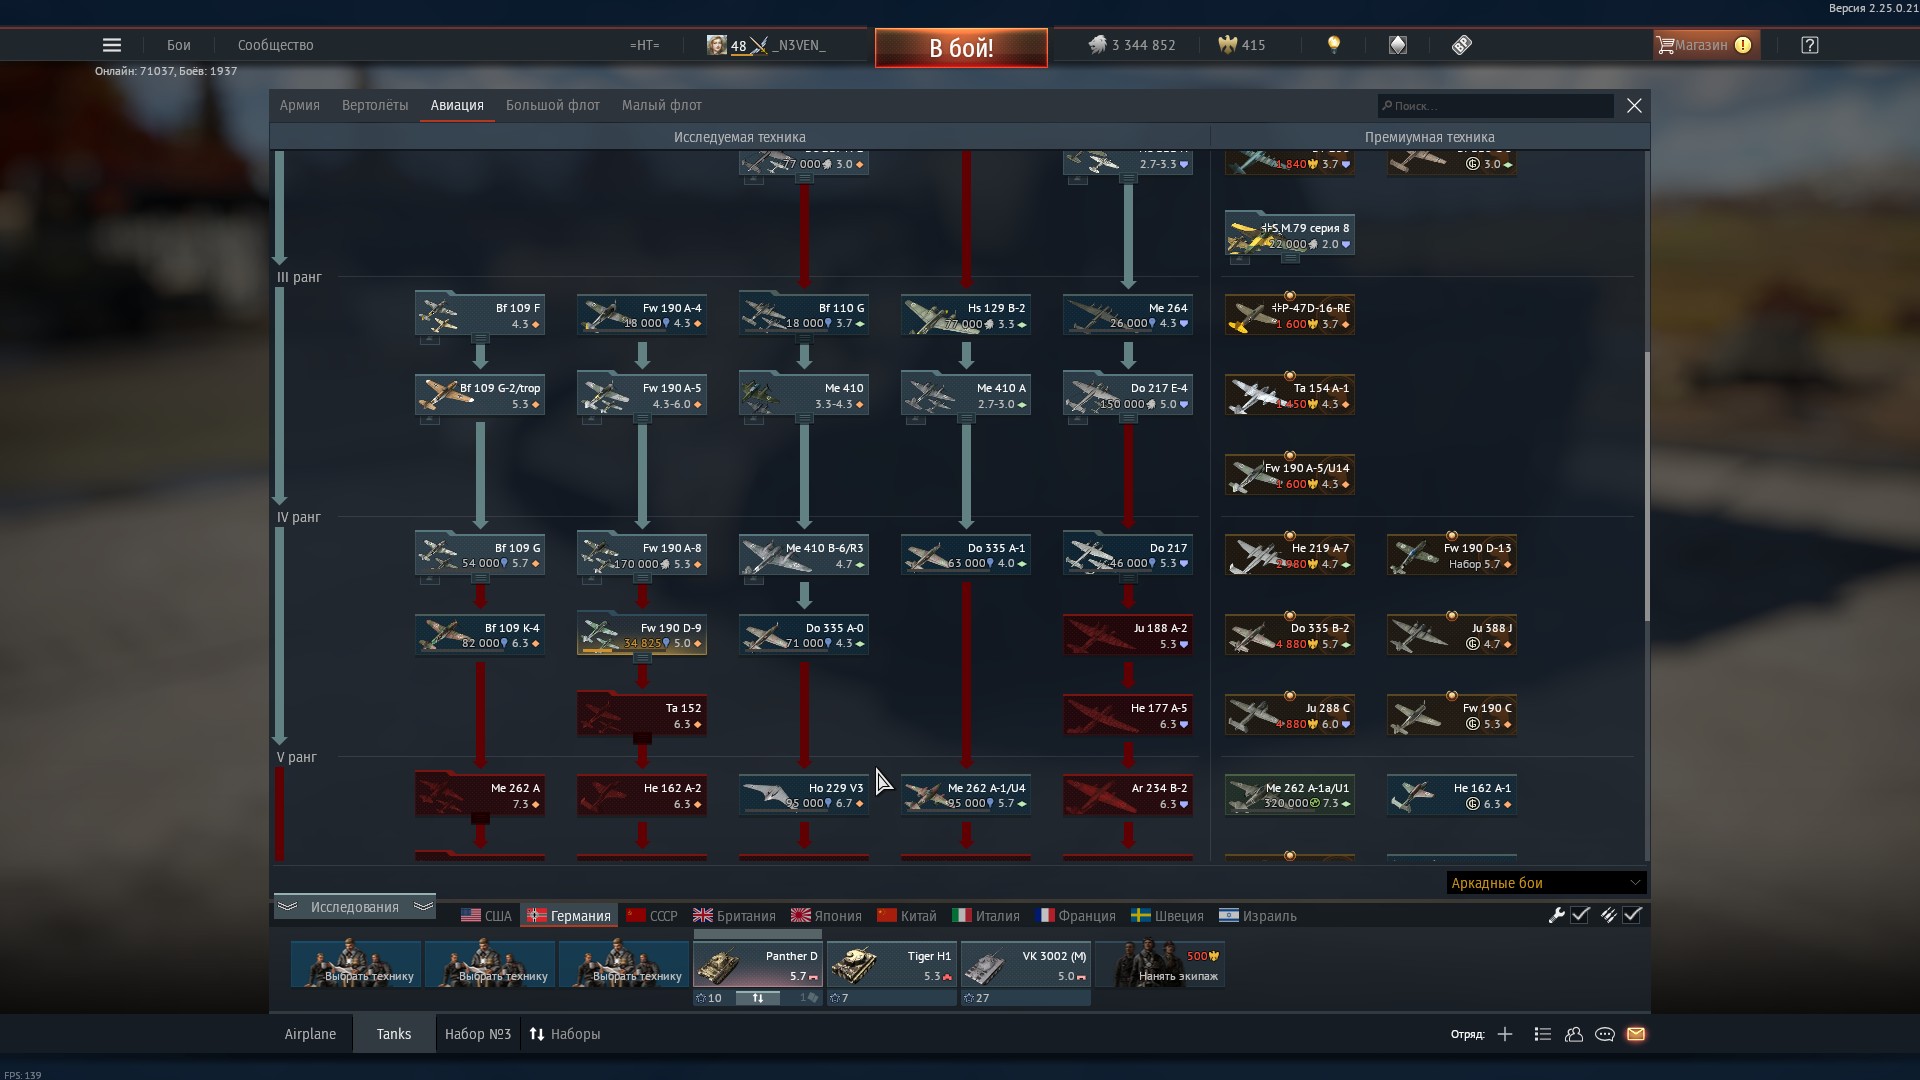Select the Fw 190 D-9 aircraft
1920x1080 pixels.
coord(642,635)
